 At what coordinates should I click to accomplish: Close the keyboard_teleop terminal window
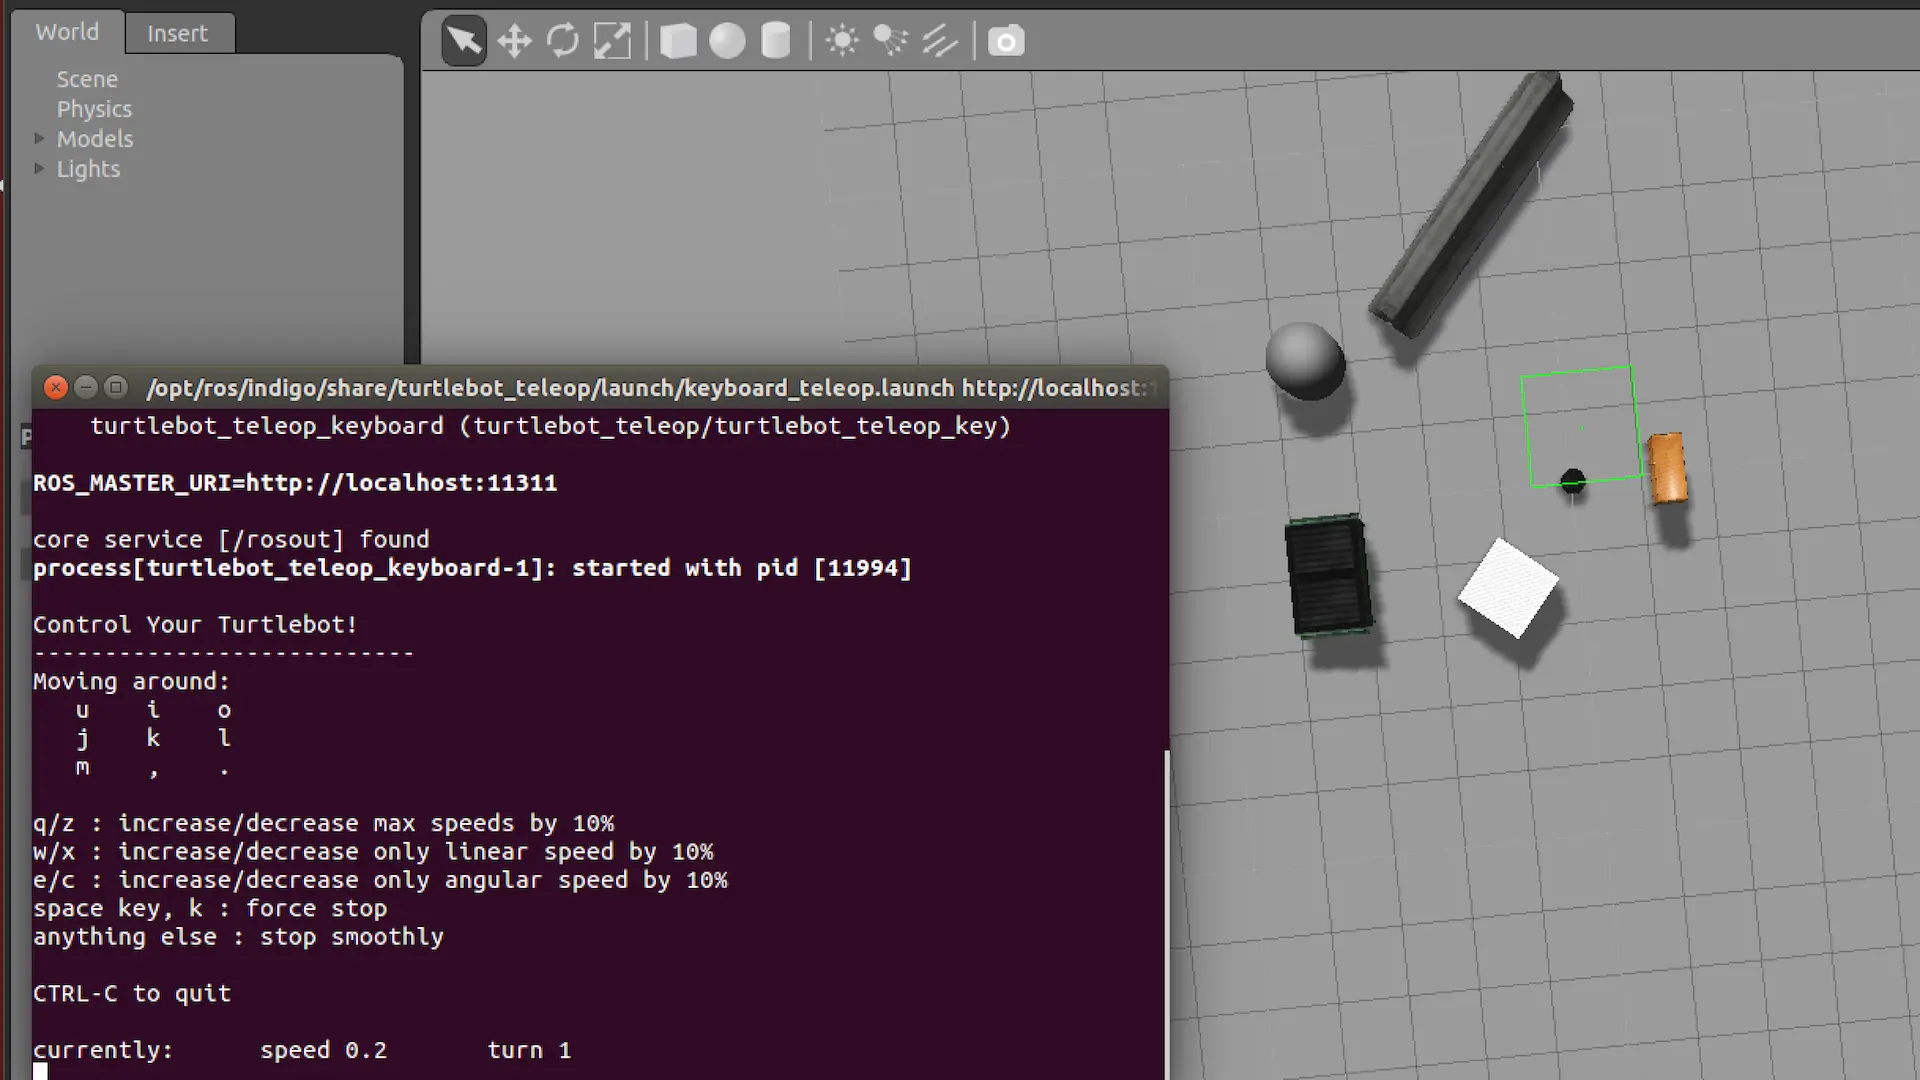[56, 387]
